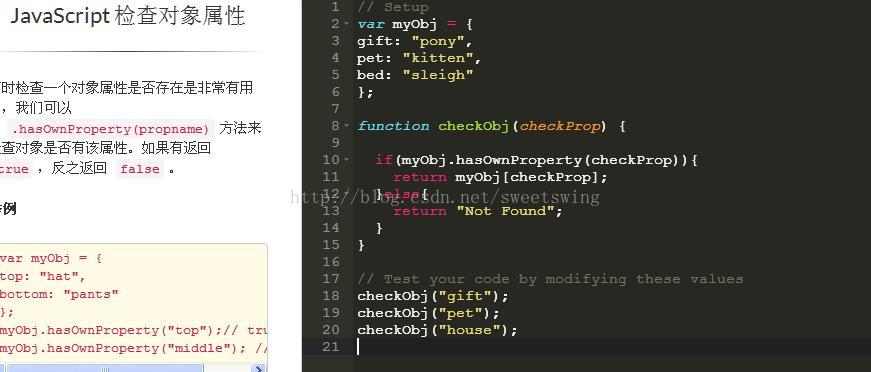
Task: Place cursor on empty editor line 21
Action: point(611,347)
